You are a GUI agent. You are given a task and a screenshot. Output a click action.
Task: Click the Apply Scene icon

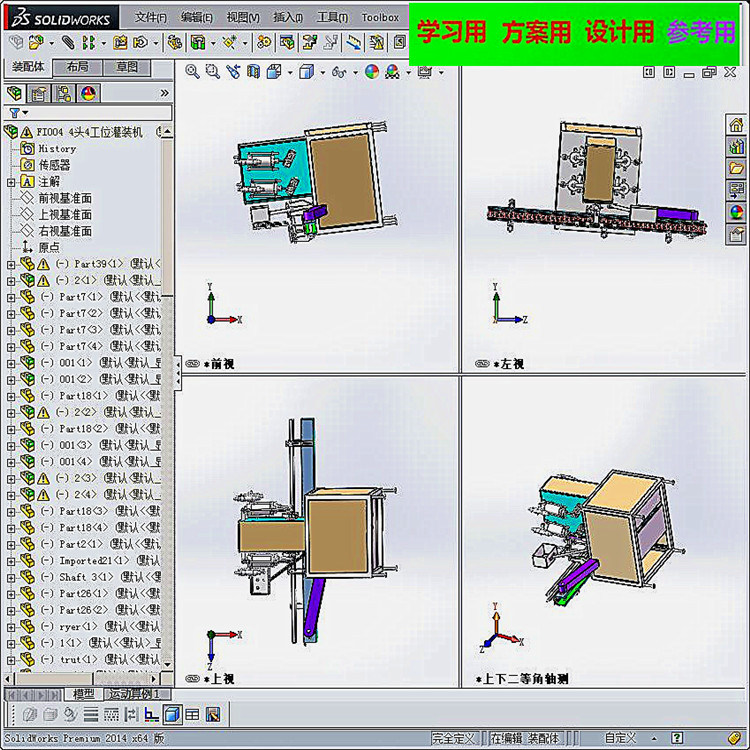click(392, 72)
